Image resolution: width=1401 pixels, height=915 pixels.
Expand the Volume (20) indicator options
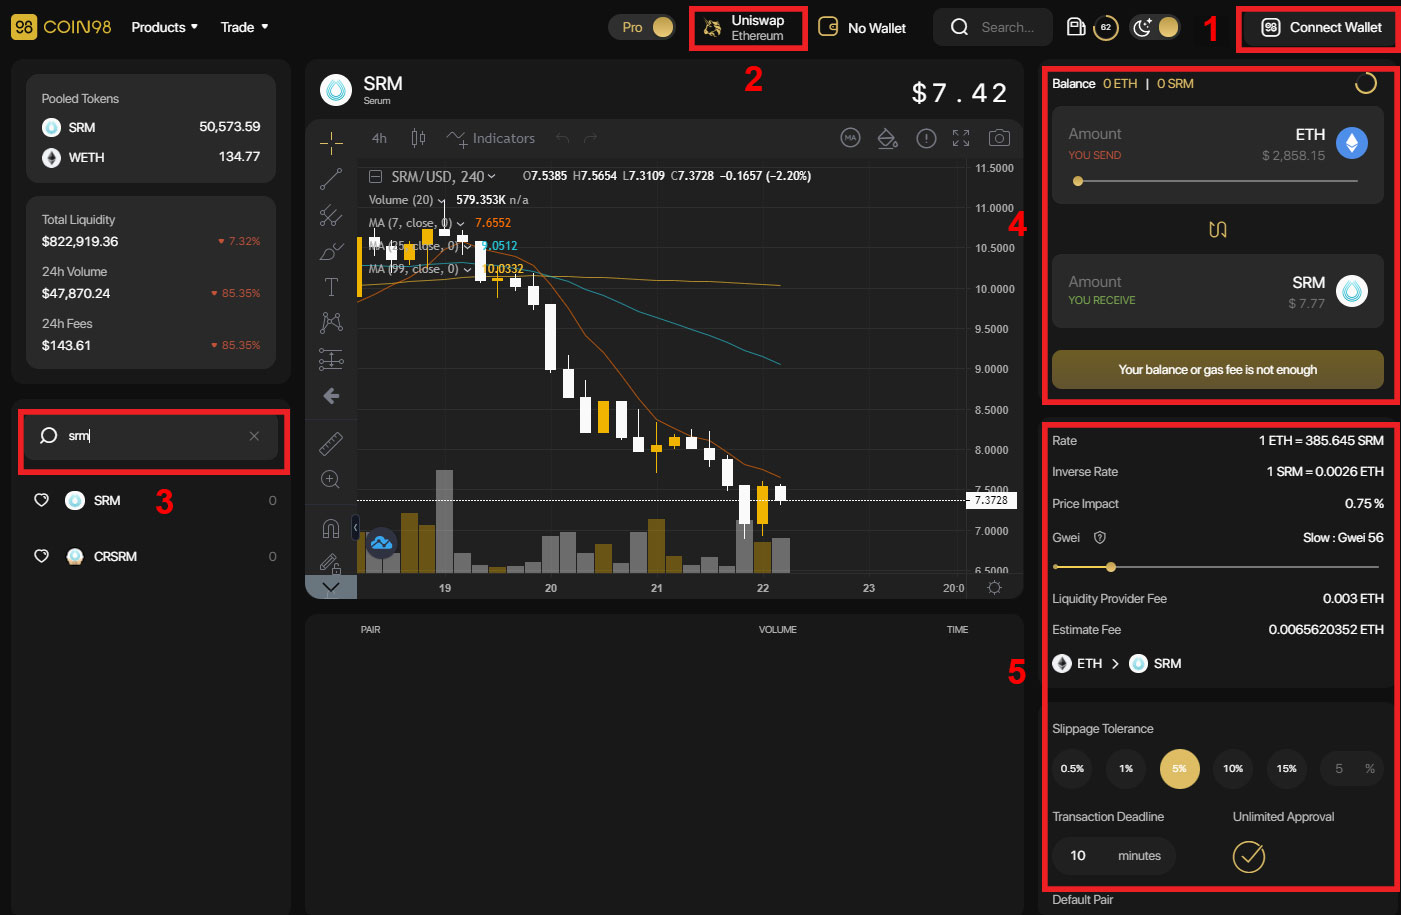tap(442, 200)
